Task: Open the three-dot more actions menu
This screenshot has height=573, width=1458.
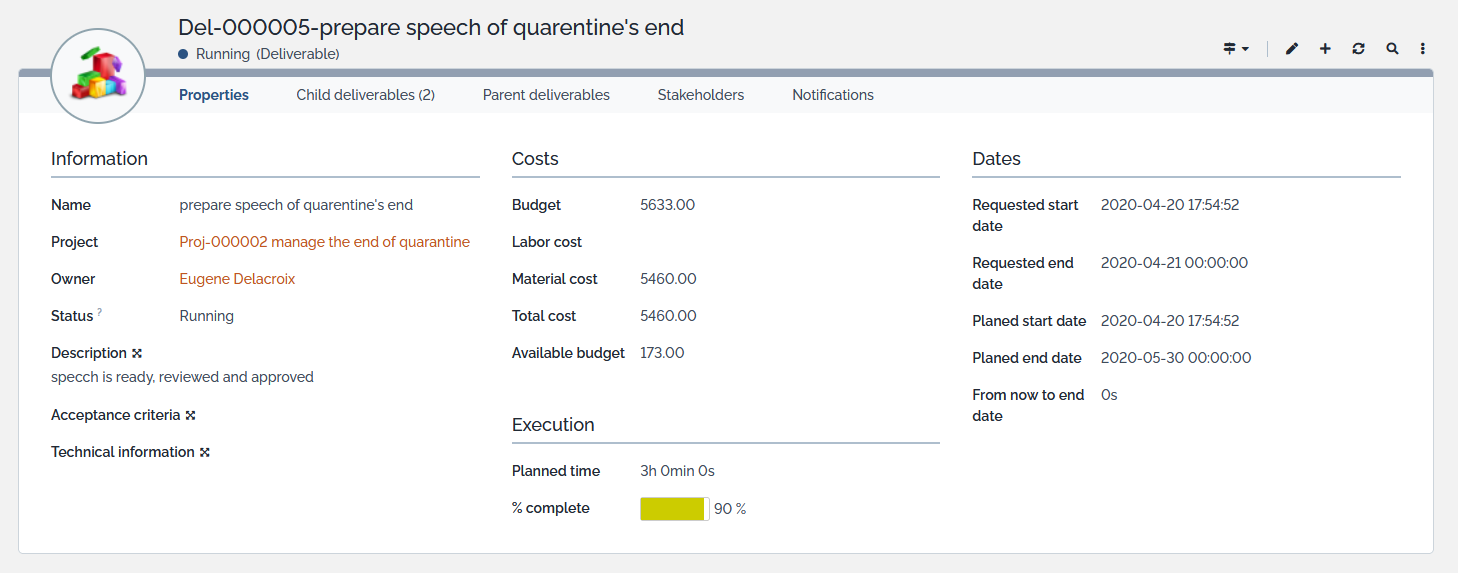Action: point(1422,49)
